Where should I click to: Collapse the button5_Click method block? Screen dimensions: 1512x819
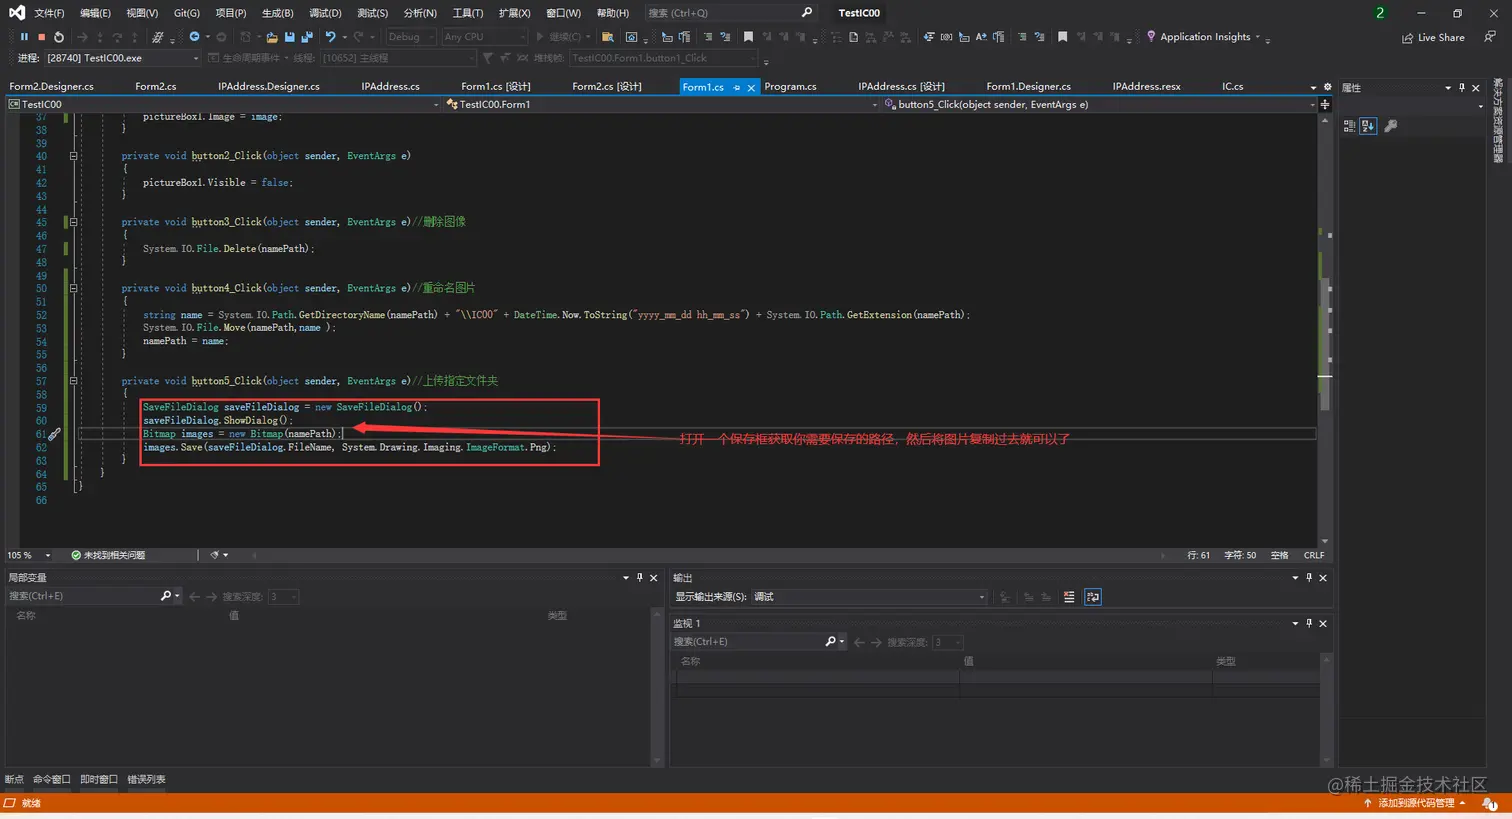pos(73,381)
